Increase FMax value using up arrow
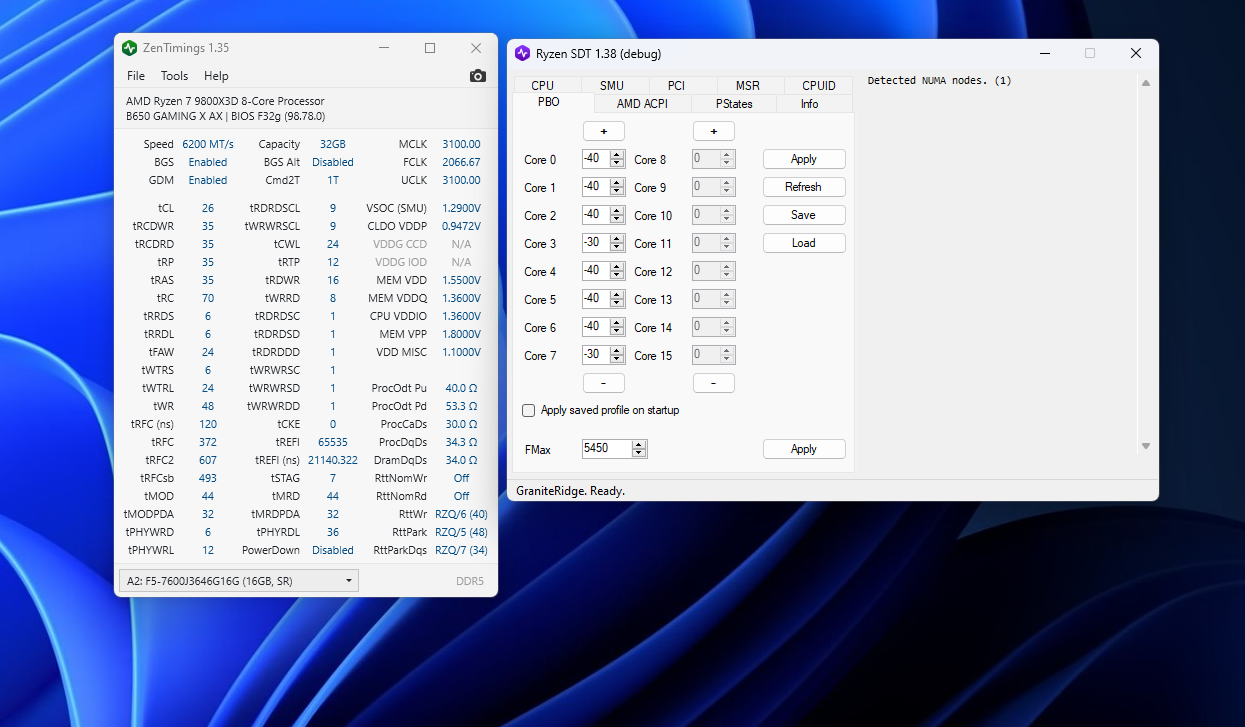 coord(639,445)
